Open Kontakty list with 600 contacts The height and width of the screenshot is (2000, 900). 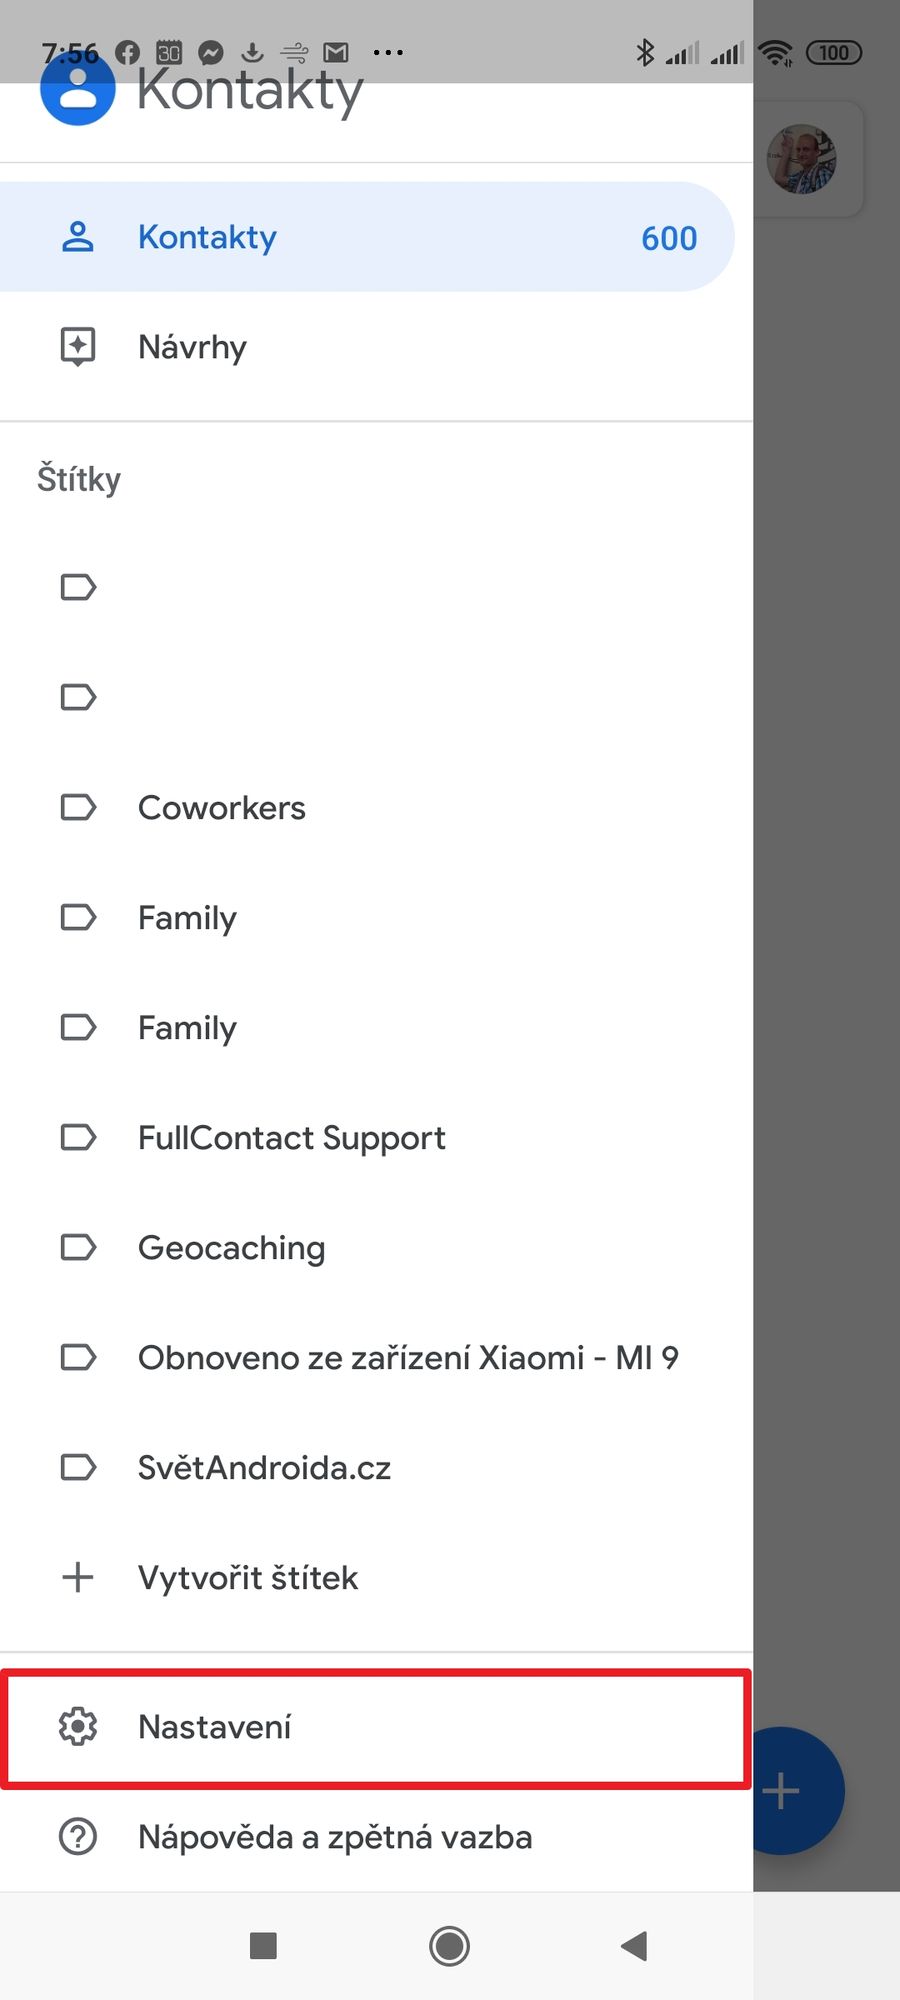click(366, 237)
